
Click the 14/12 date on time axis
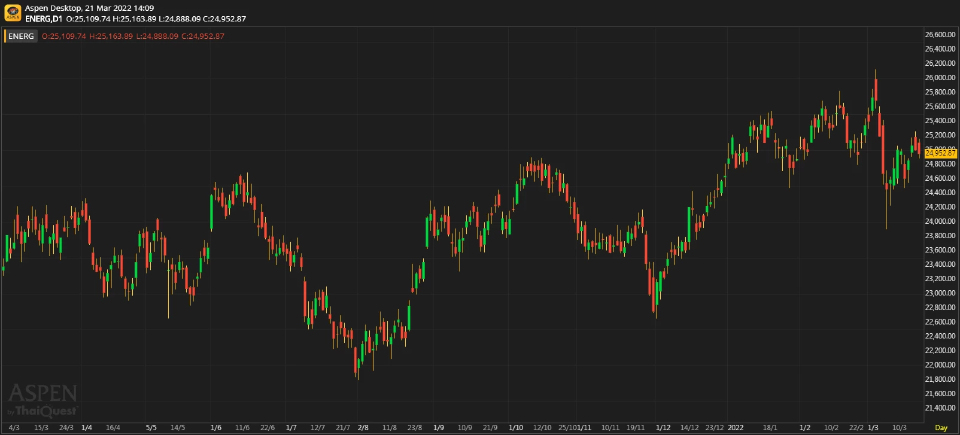pyautogui.click(x=690, y=427)
